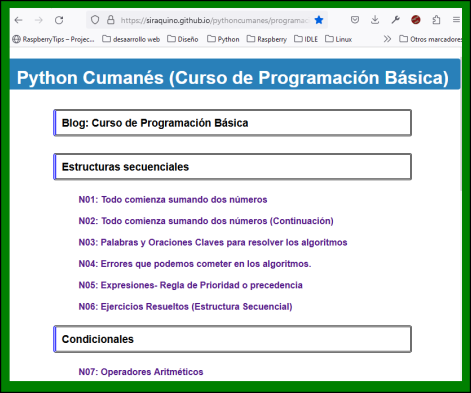This screenshot has height=393, width=471.
Task: Open the IDLE bookmark folder
Action: 306,39
